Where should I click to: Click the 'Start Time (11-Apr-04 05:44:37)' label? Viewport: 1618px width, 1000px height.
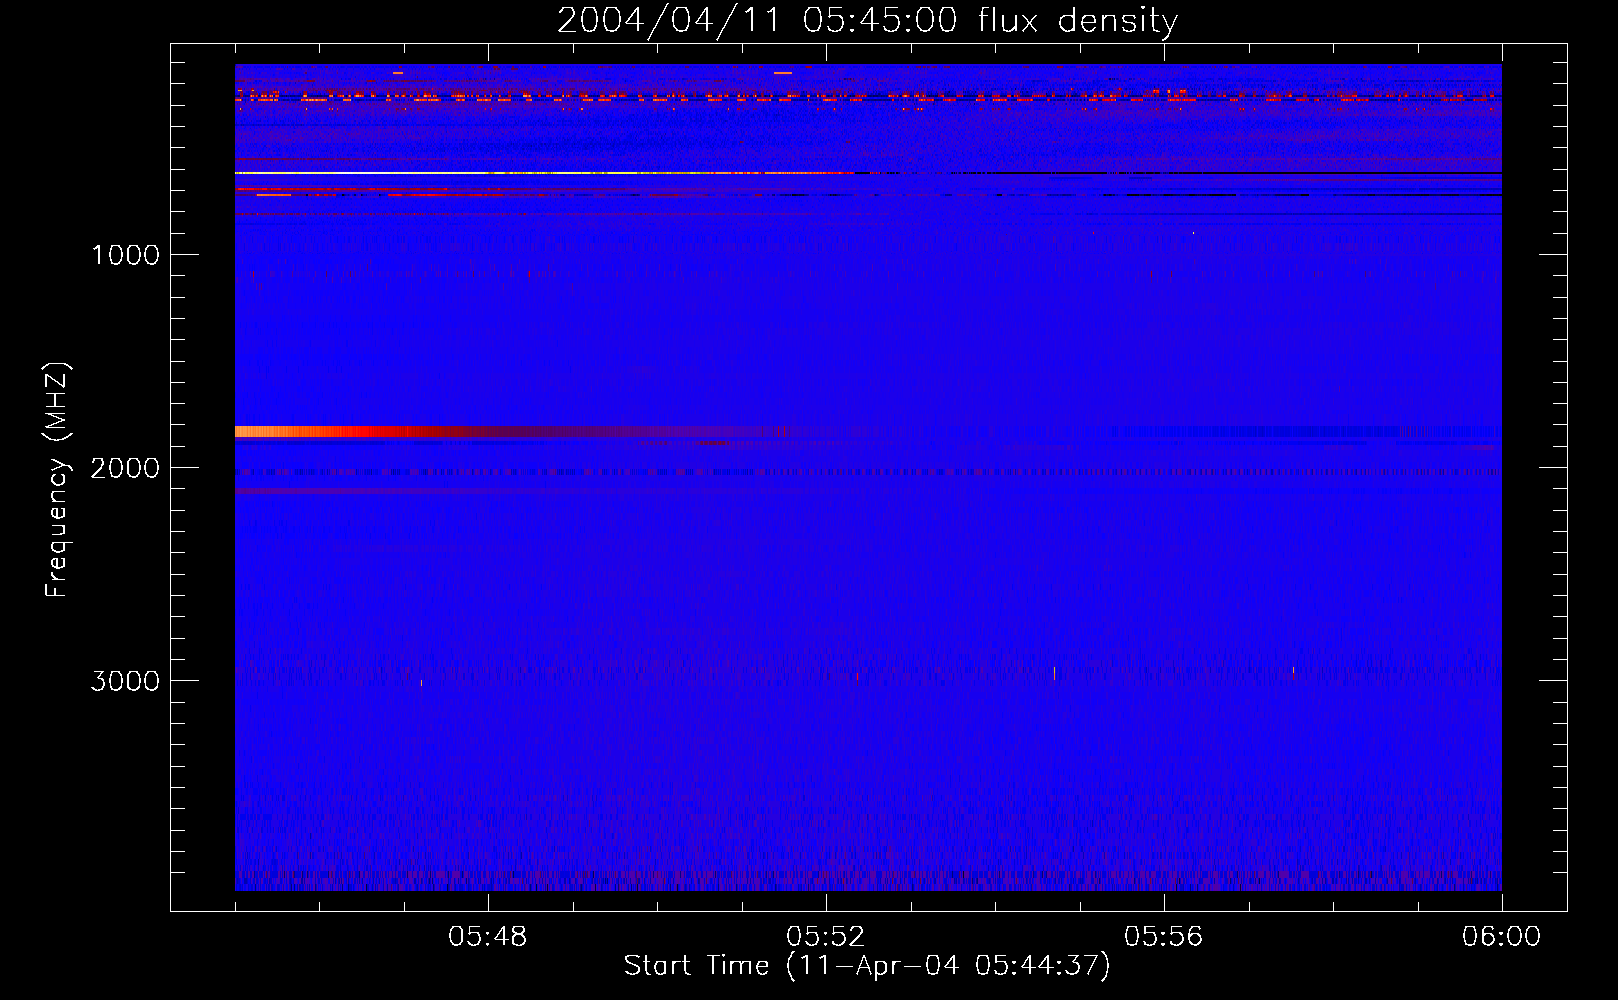(x=867, y=966)
